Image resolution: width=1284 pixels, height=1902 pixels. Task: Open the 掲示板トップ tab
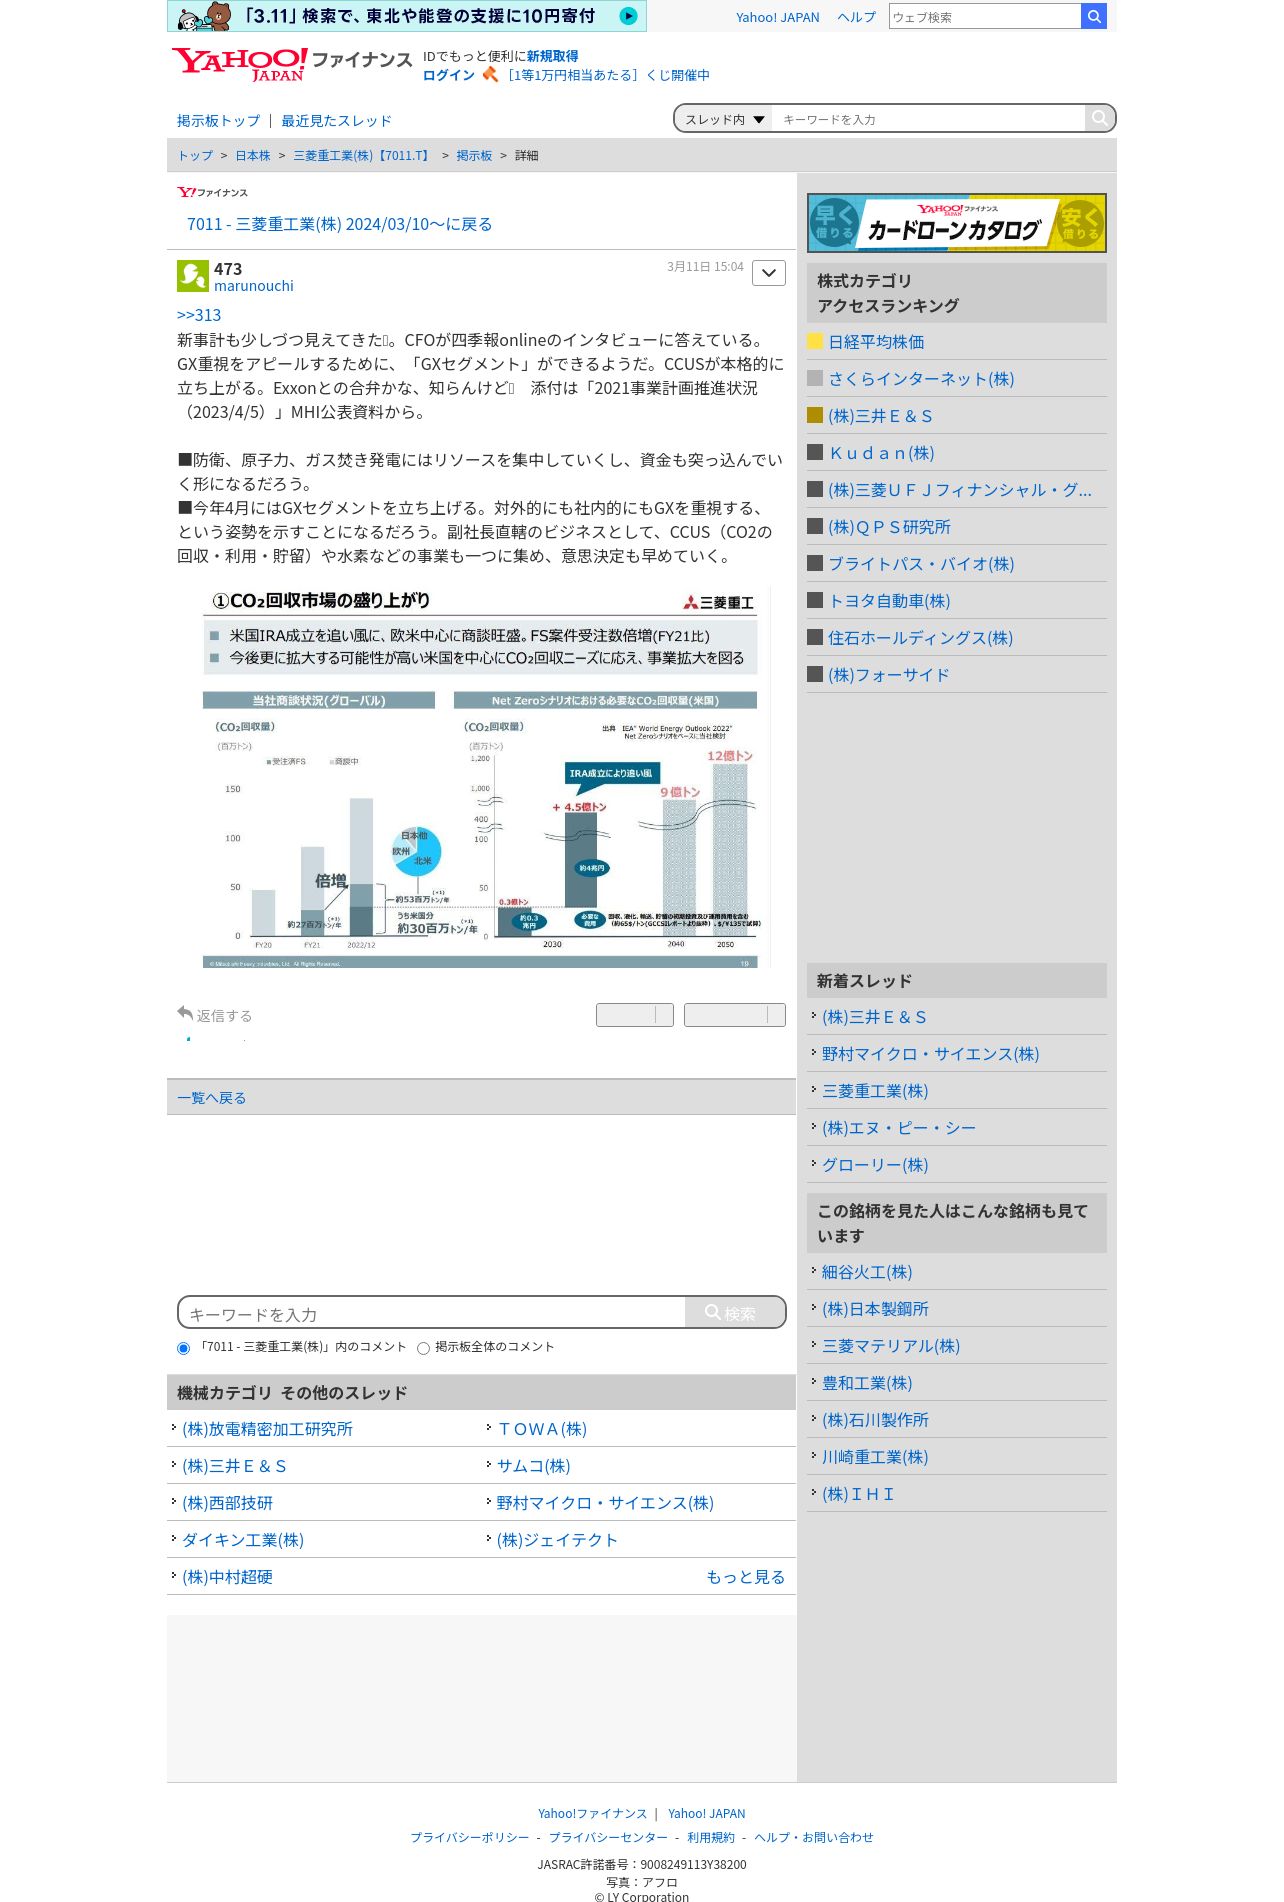pos(218,120)
